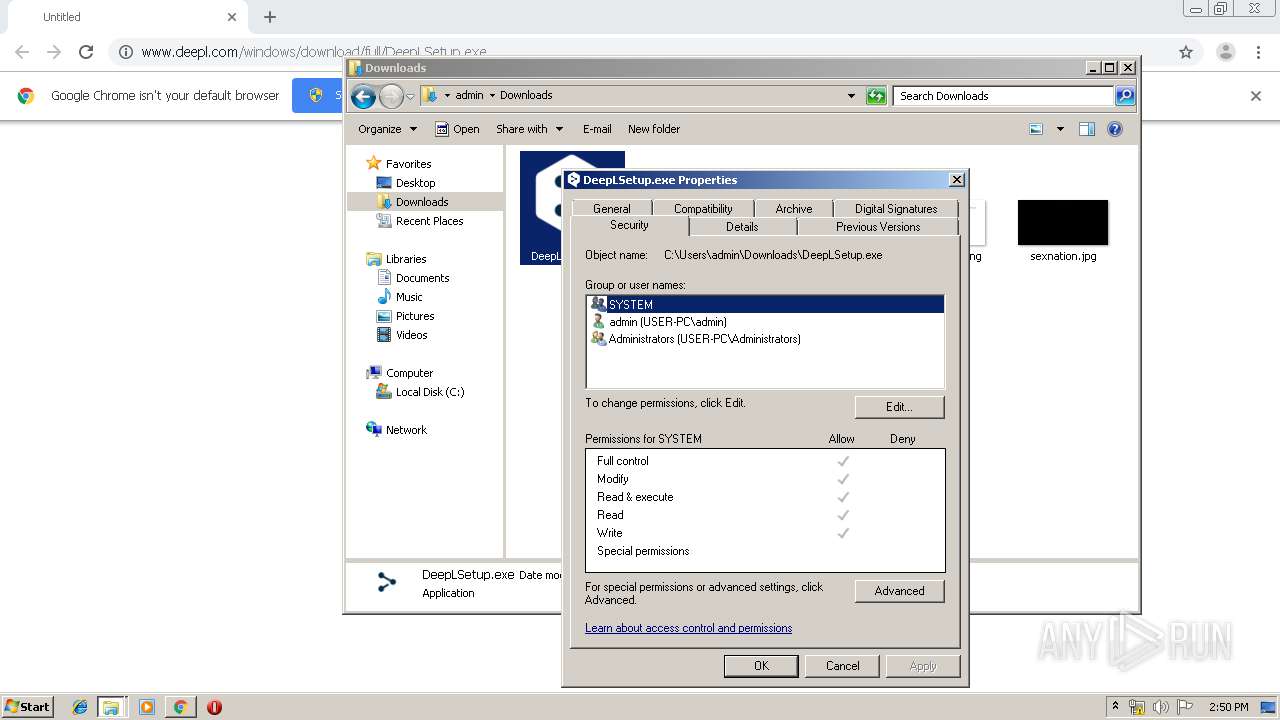This screenshot has height=720, width=1280.
Task: Click the volume icon in system tray
Action: [x=1161, y=707]
